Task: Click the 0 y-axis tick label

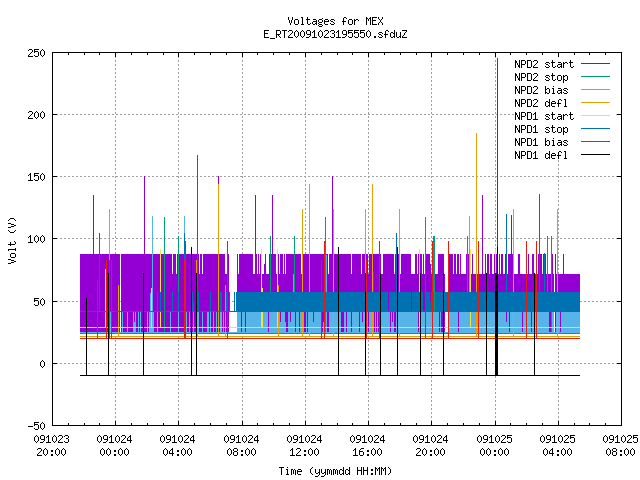Action: pos(42,364)
